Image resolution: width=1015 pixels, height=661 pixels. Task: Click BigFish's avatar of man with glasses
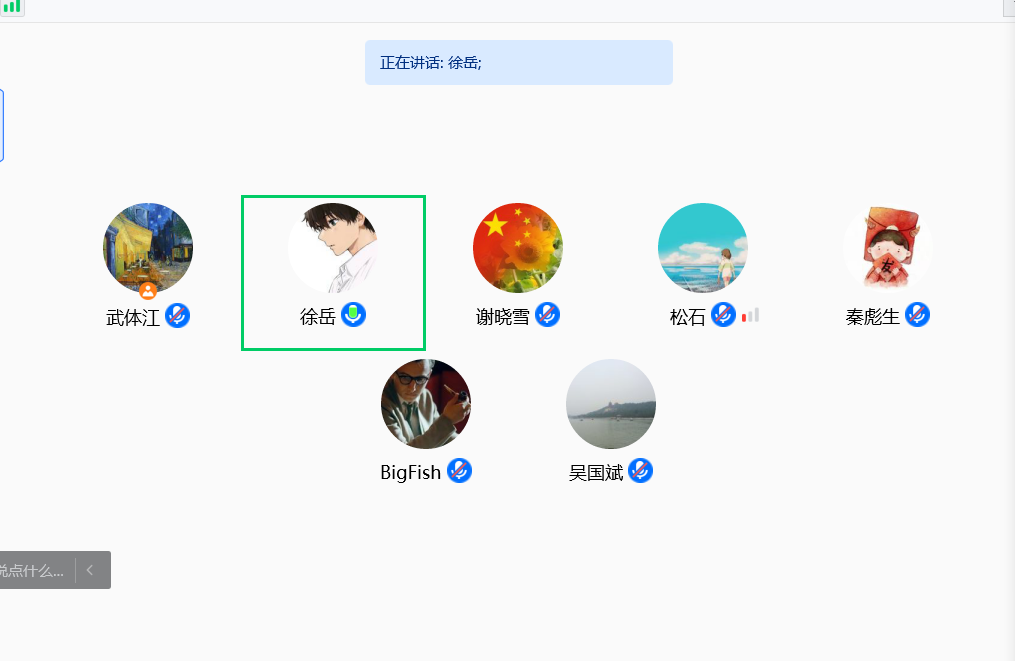pyautogui.click(x=426, y=404)
